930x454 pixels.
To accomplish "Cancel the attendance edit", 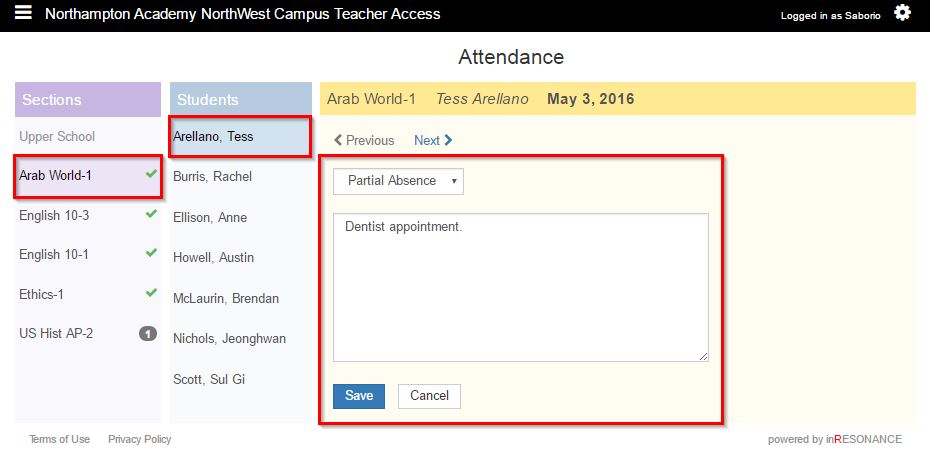I will (429, 396).
